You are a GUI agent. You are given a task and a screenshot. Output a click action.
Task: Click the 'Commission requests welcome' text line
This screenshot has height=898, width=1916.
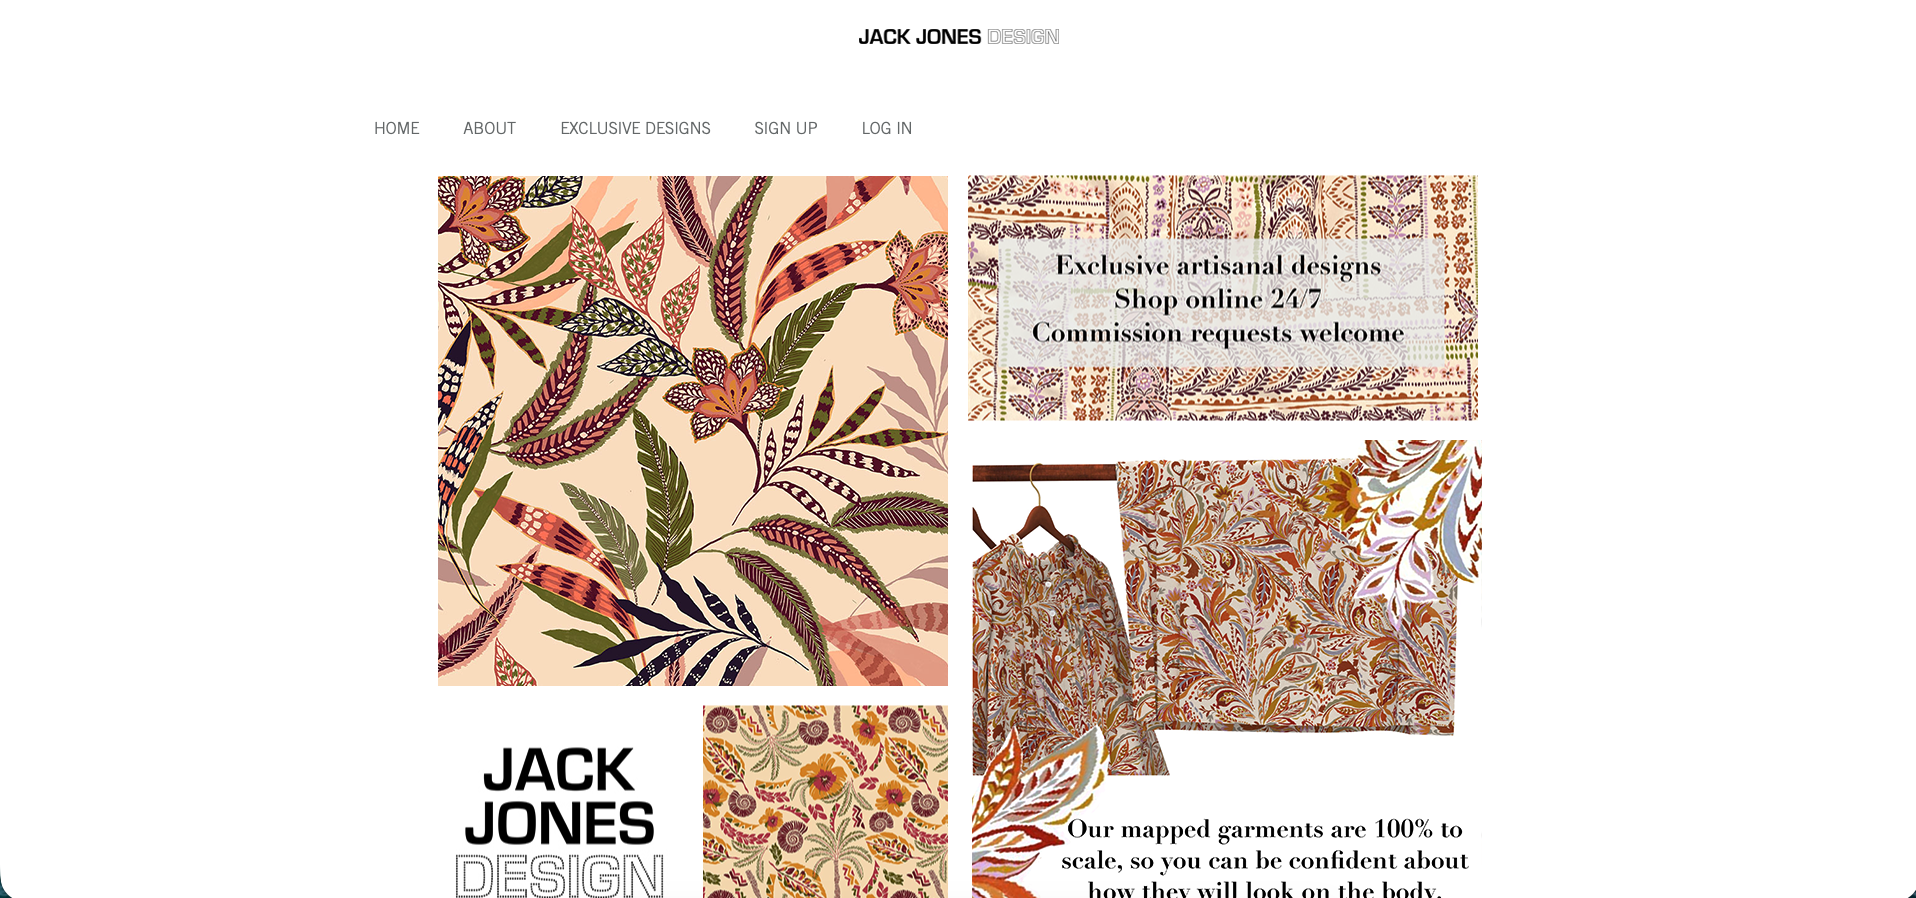1218,333
